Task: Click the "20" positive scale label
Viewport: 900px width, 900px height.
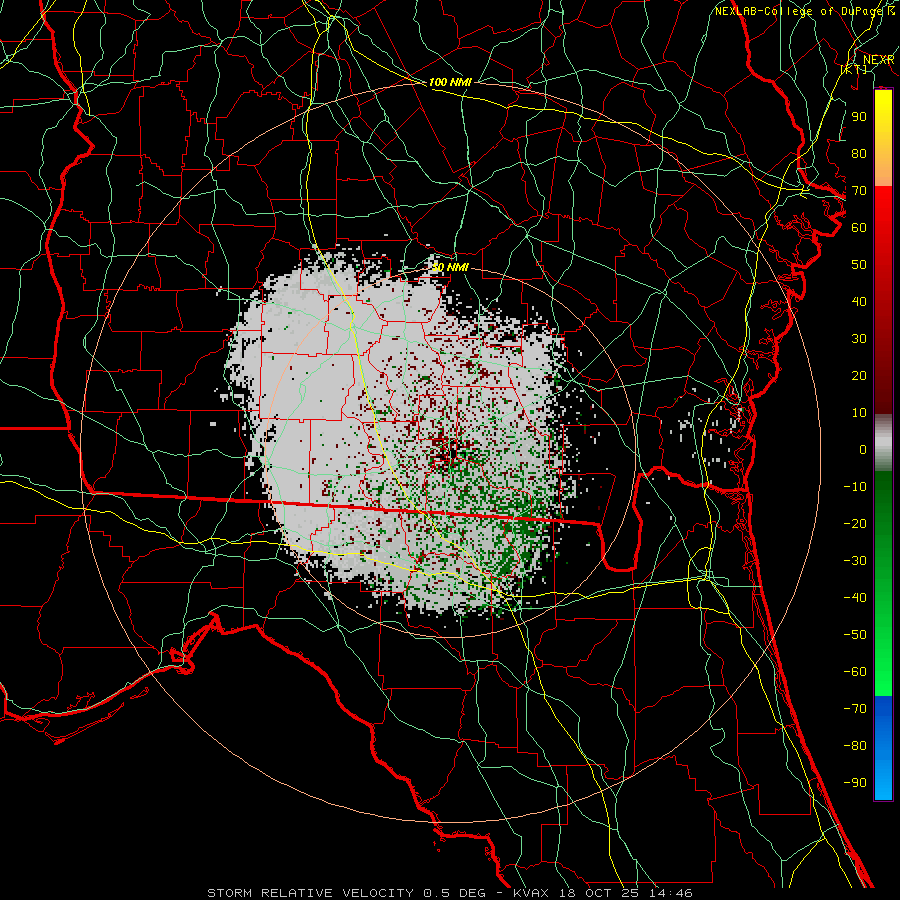Action: 859,375
